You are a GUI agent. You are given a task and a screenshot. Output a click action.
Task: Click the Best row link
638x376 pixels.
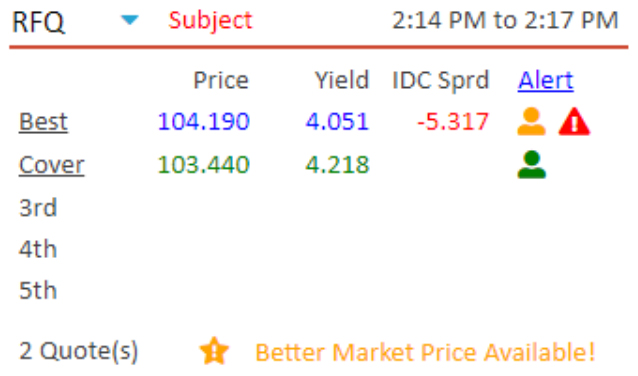click(43, 121)
